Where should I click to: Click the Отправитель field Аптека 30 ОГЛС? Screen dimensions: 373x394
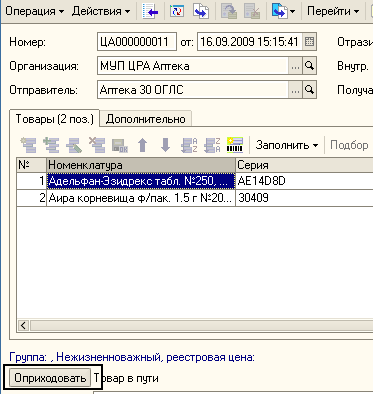[x=193, y=90]
